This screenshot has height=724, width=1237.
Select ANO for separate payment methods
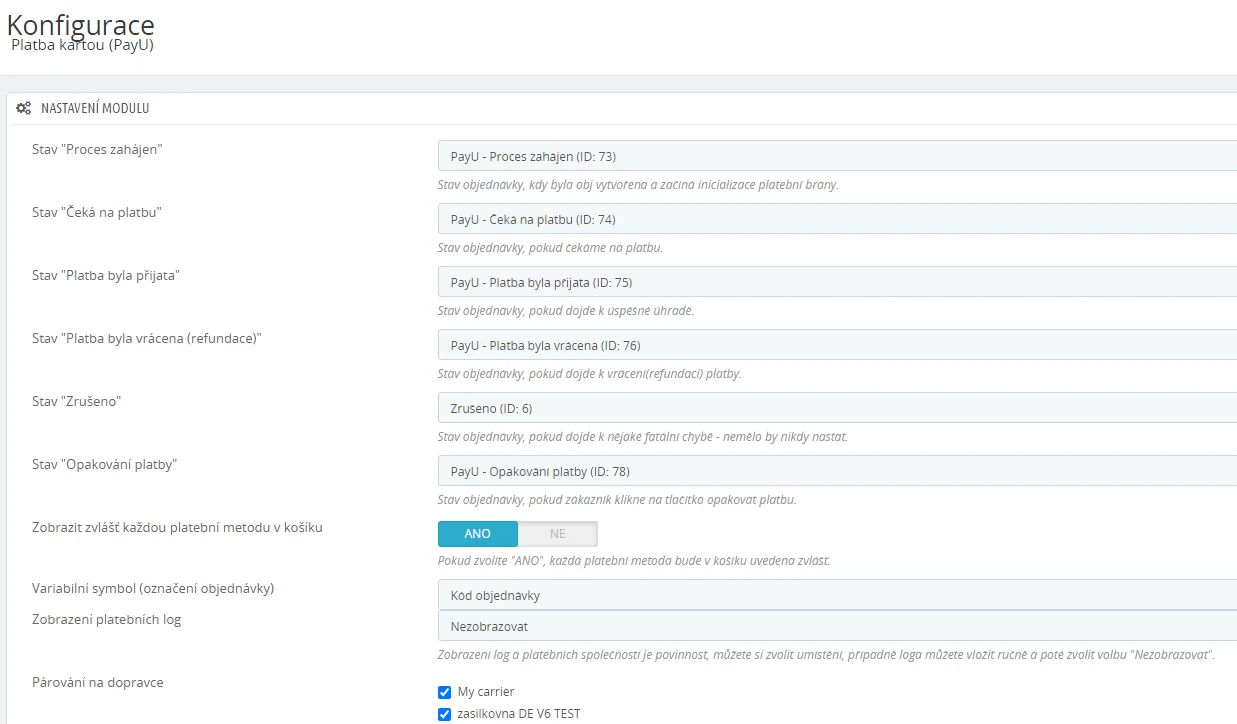(x=478, y=534)
